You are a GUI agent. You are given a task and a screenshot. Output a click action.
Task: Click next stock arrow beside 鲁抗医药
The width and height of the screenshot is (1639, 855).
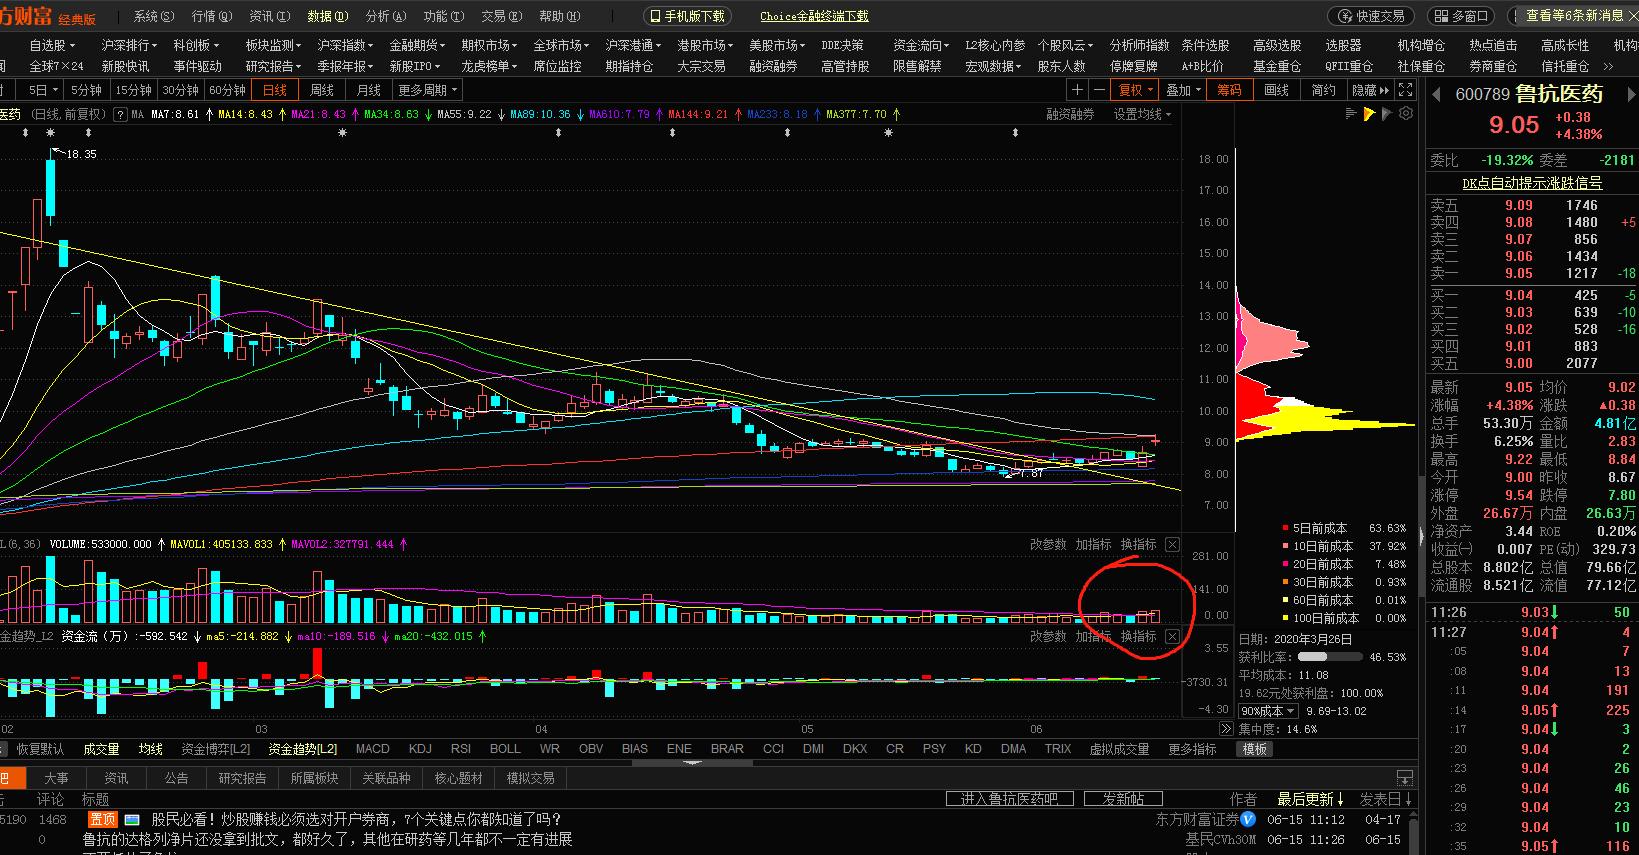pyautogui.click(x=1632, y=95)
